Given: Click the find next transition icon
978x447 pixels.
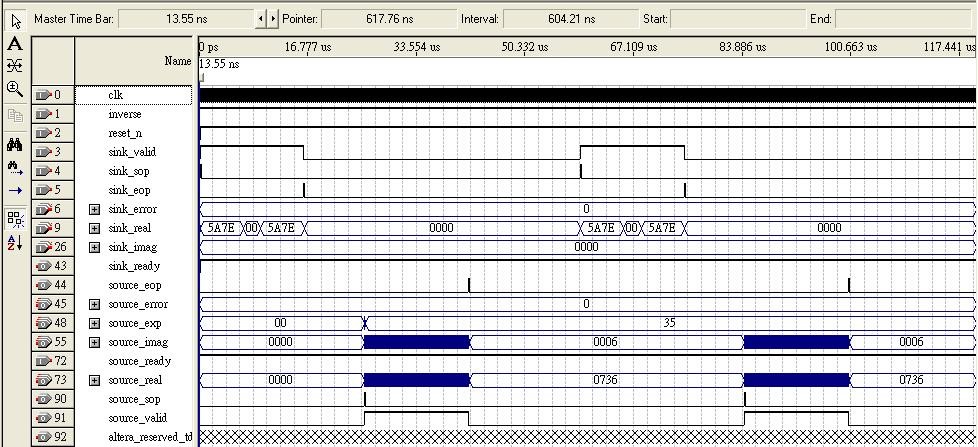Looking at the screenshot, I should click(x=15, y=167).
